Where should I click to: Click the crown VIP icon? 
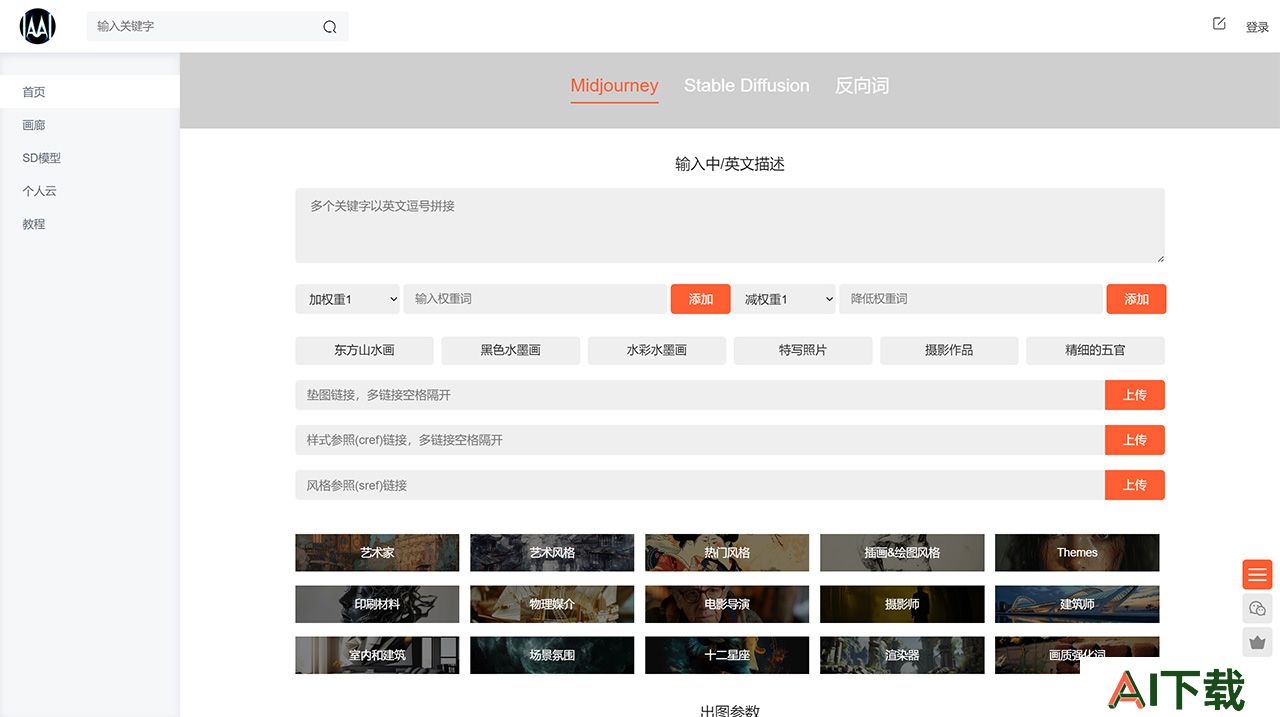(1258, 642)
